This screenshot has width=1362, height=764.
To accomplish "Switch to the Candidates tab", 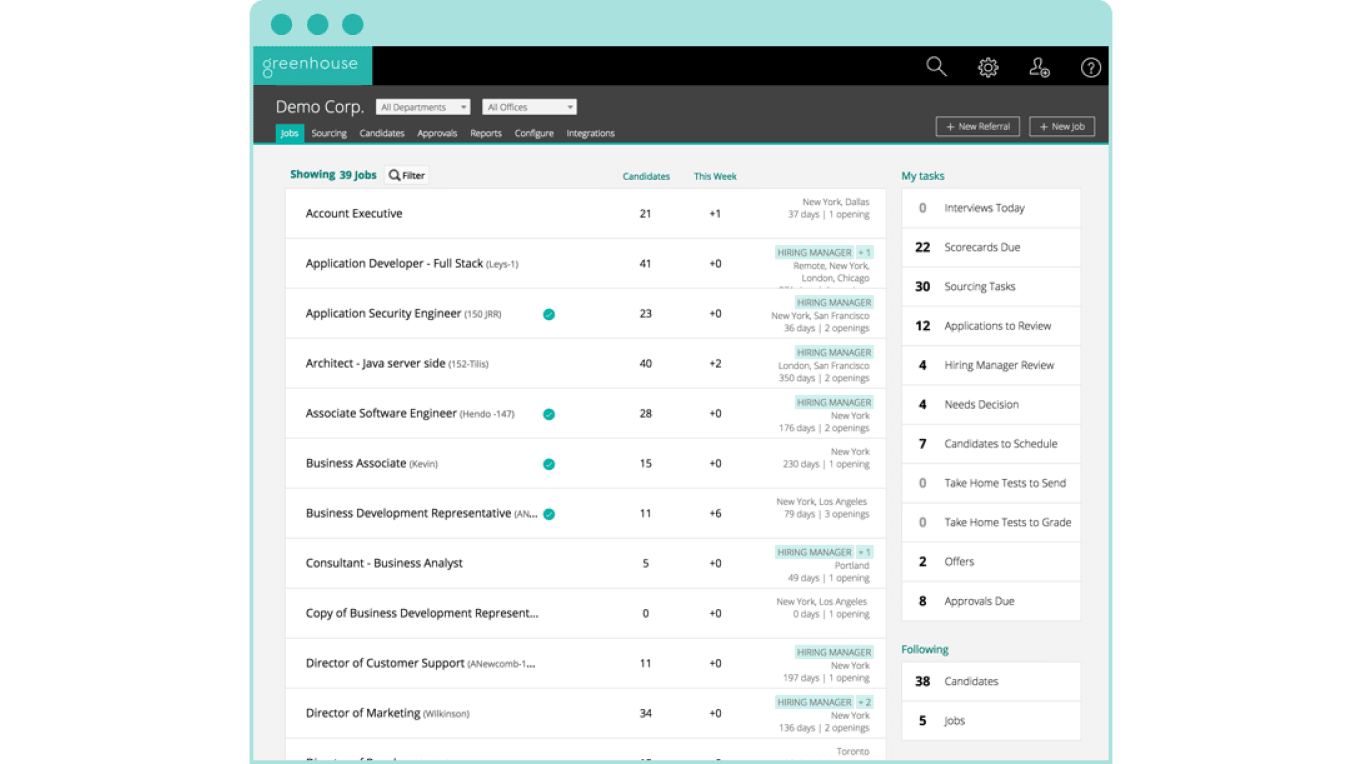I will coord(382,133).
